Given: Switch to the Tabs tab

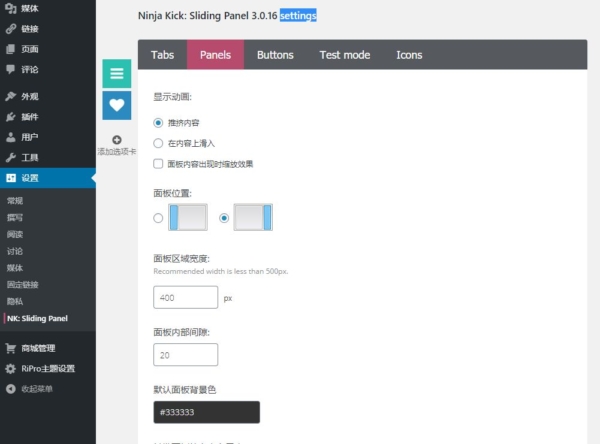Looking at the screenshot, I should coord(162,55).
